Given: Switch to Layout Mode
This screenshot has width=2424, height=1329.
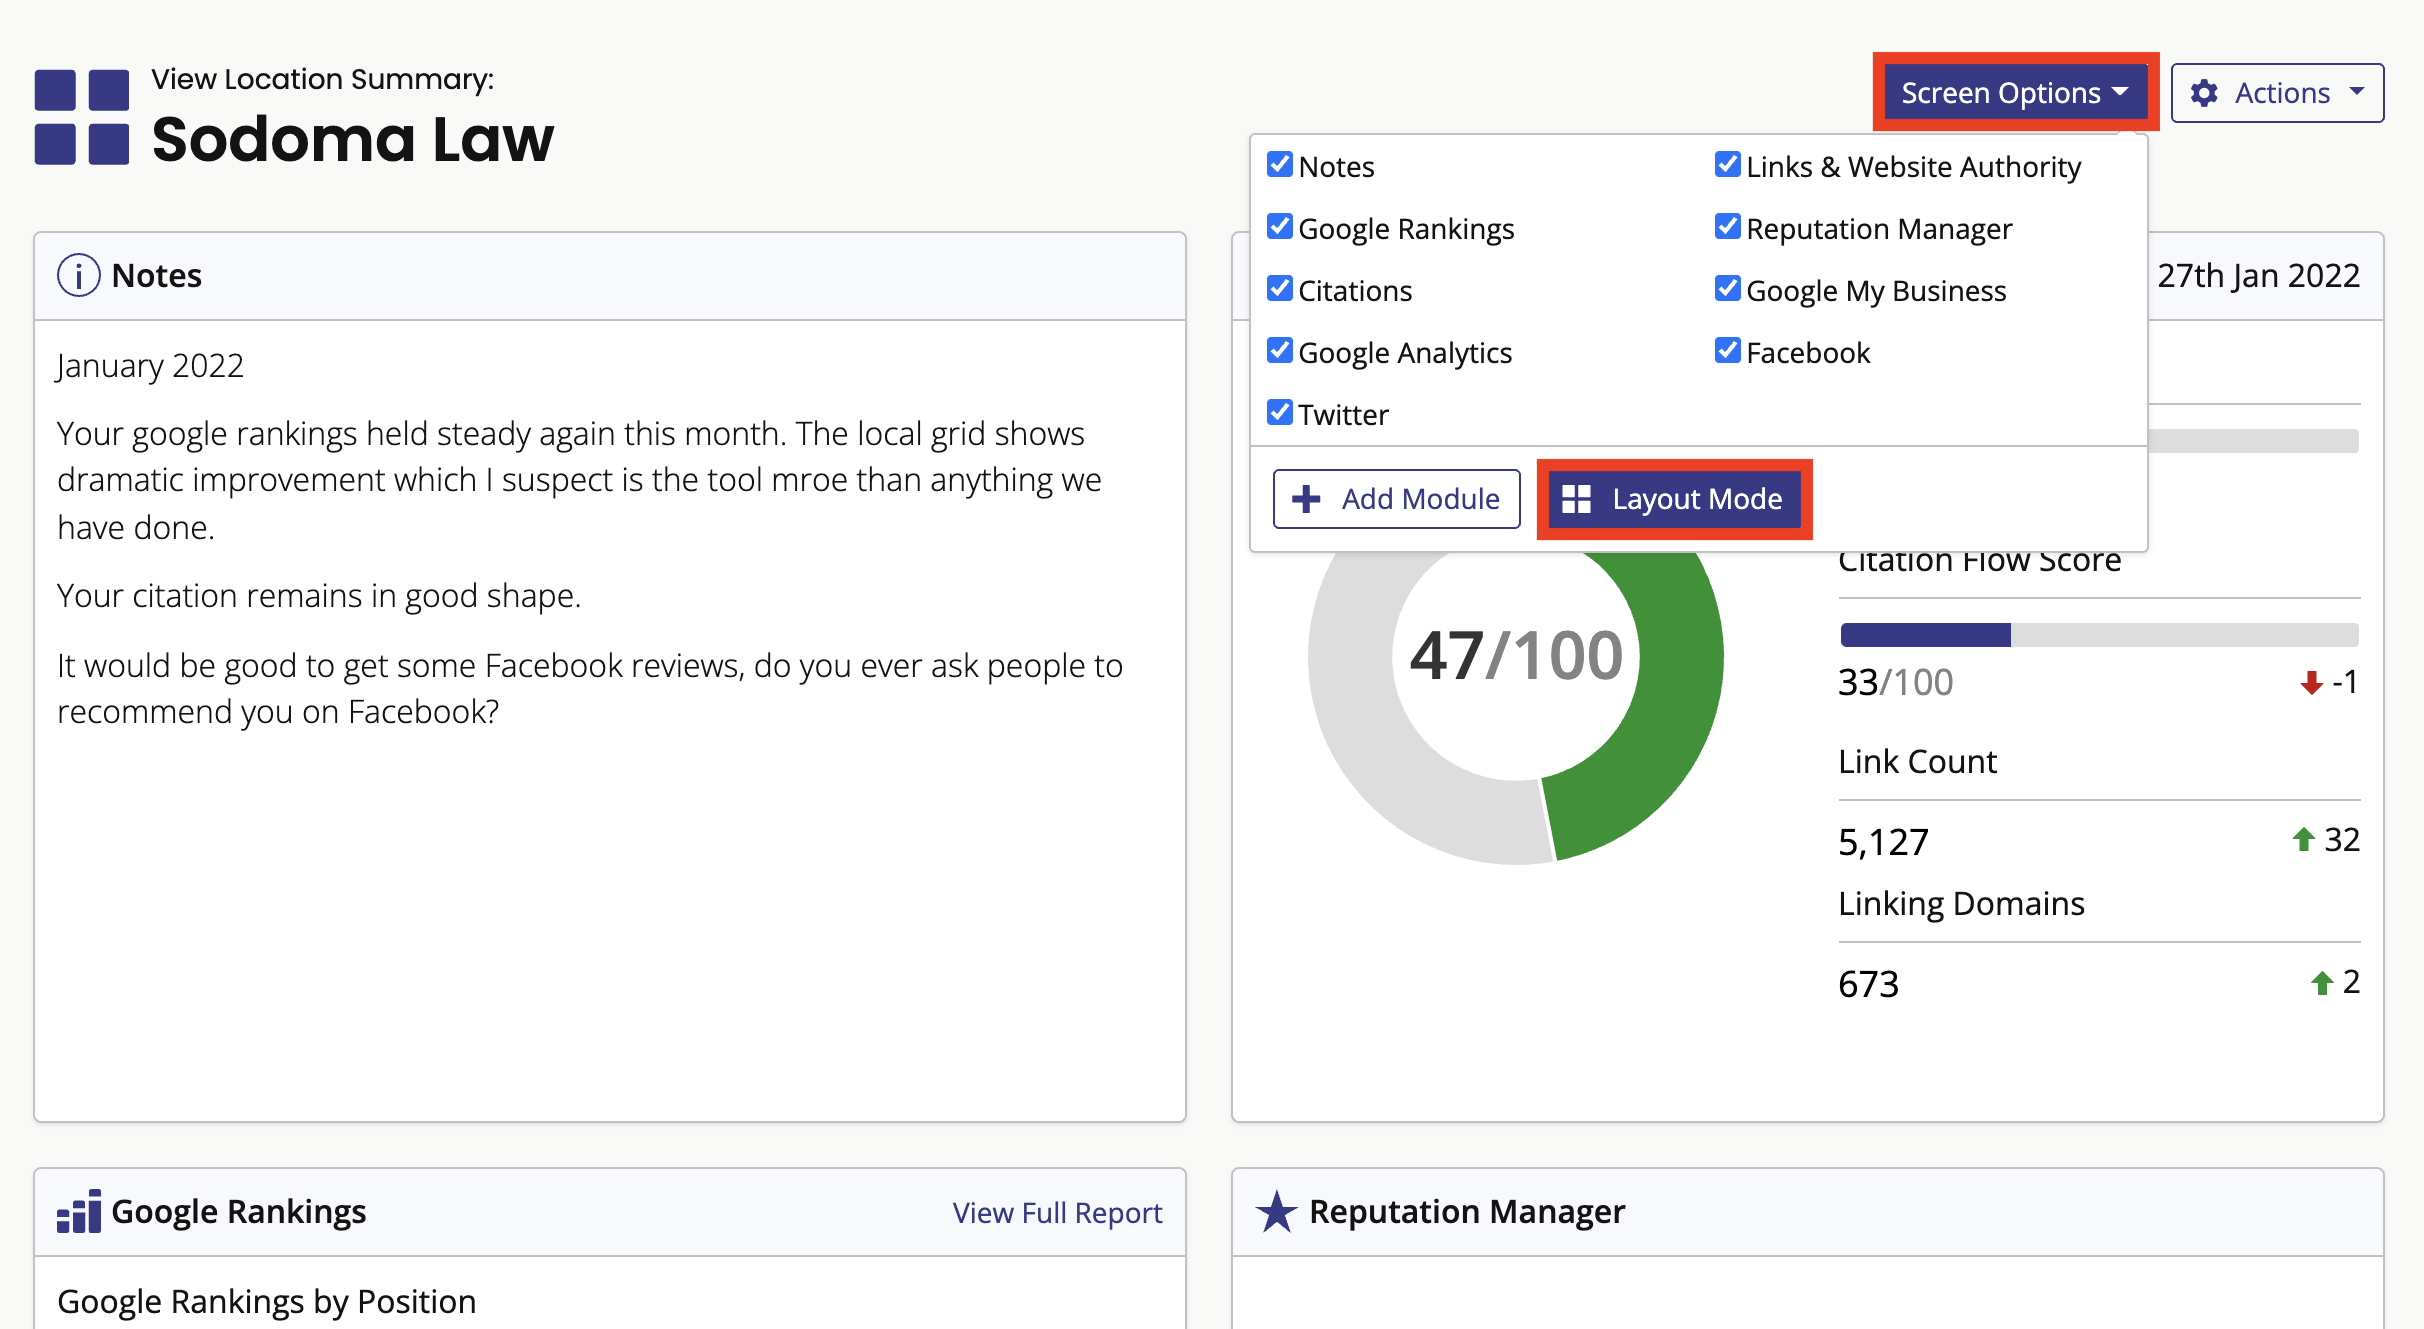Looking at the screenshot, I should 1674,498.
